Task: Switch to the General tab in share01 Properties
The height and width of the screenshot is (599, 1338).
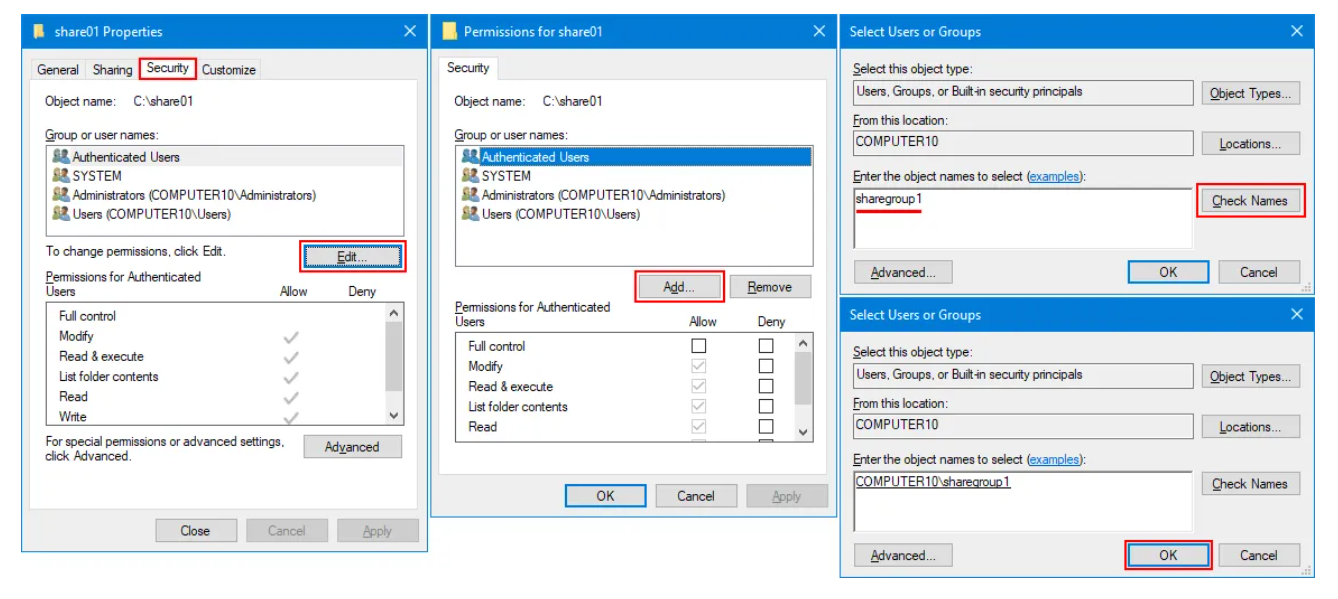Action: click(58, 70)
